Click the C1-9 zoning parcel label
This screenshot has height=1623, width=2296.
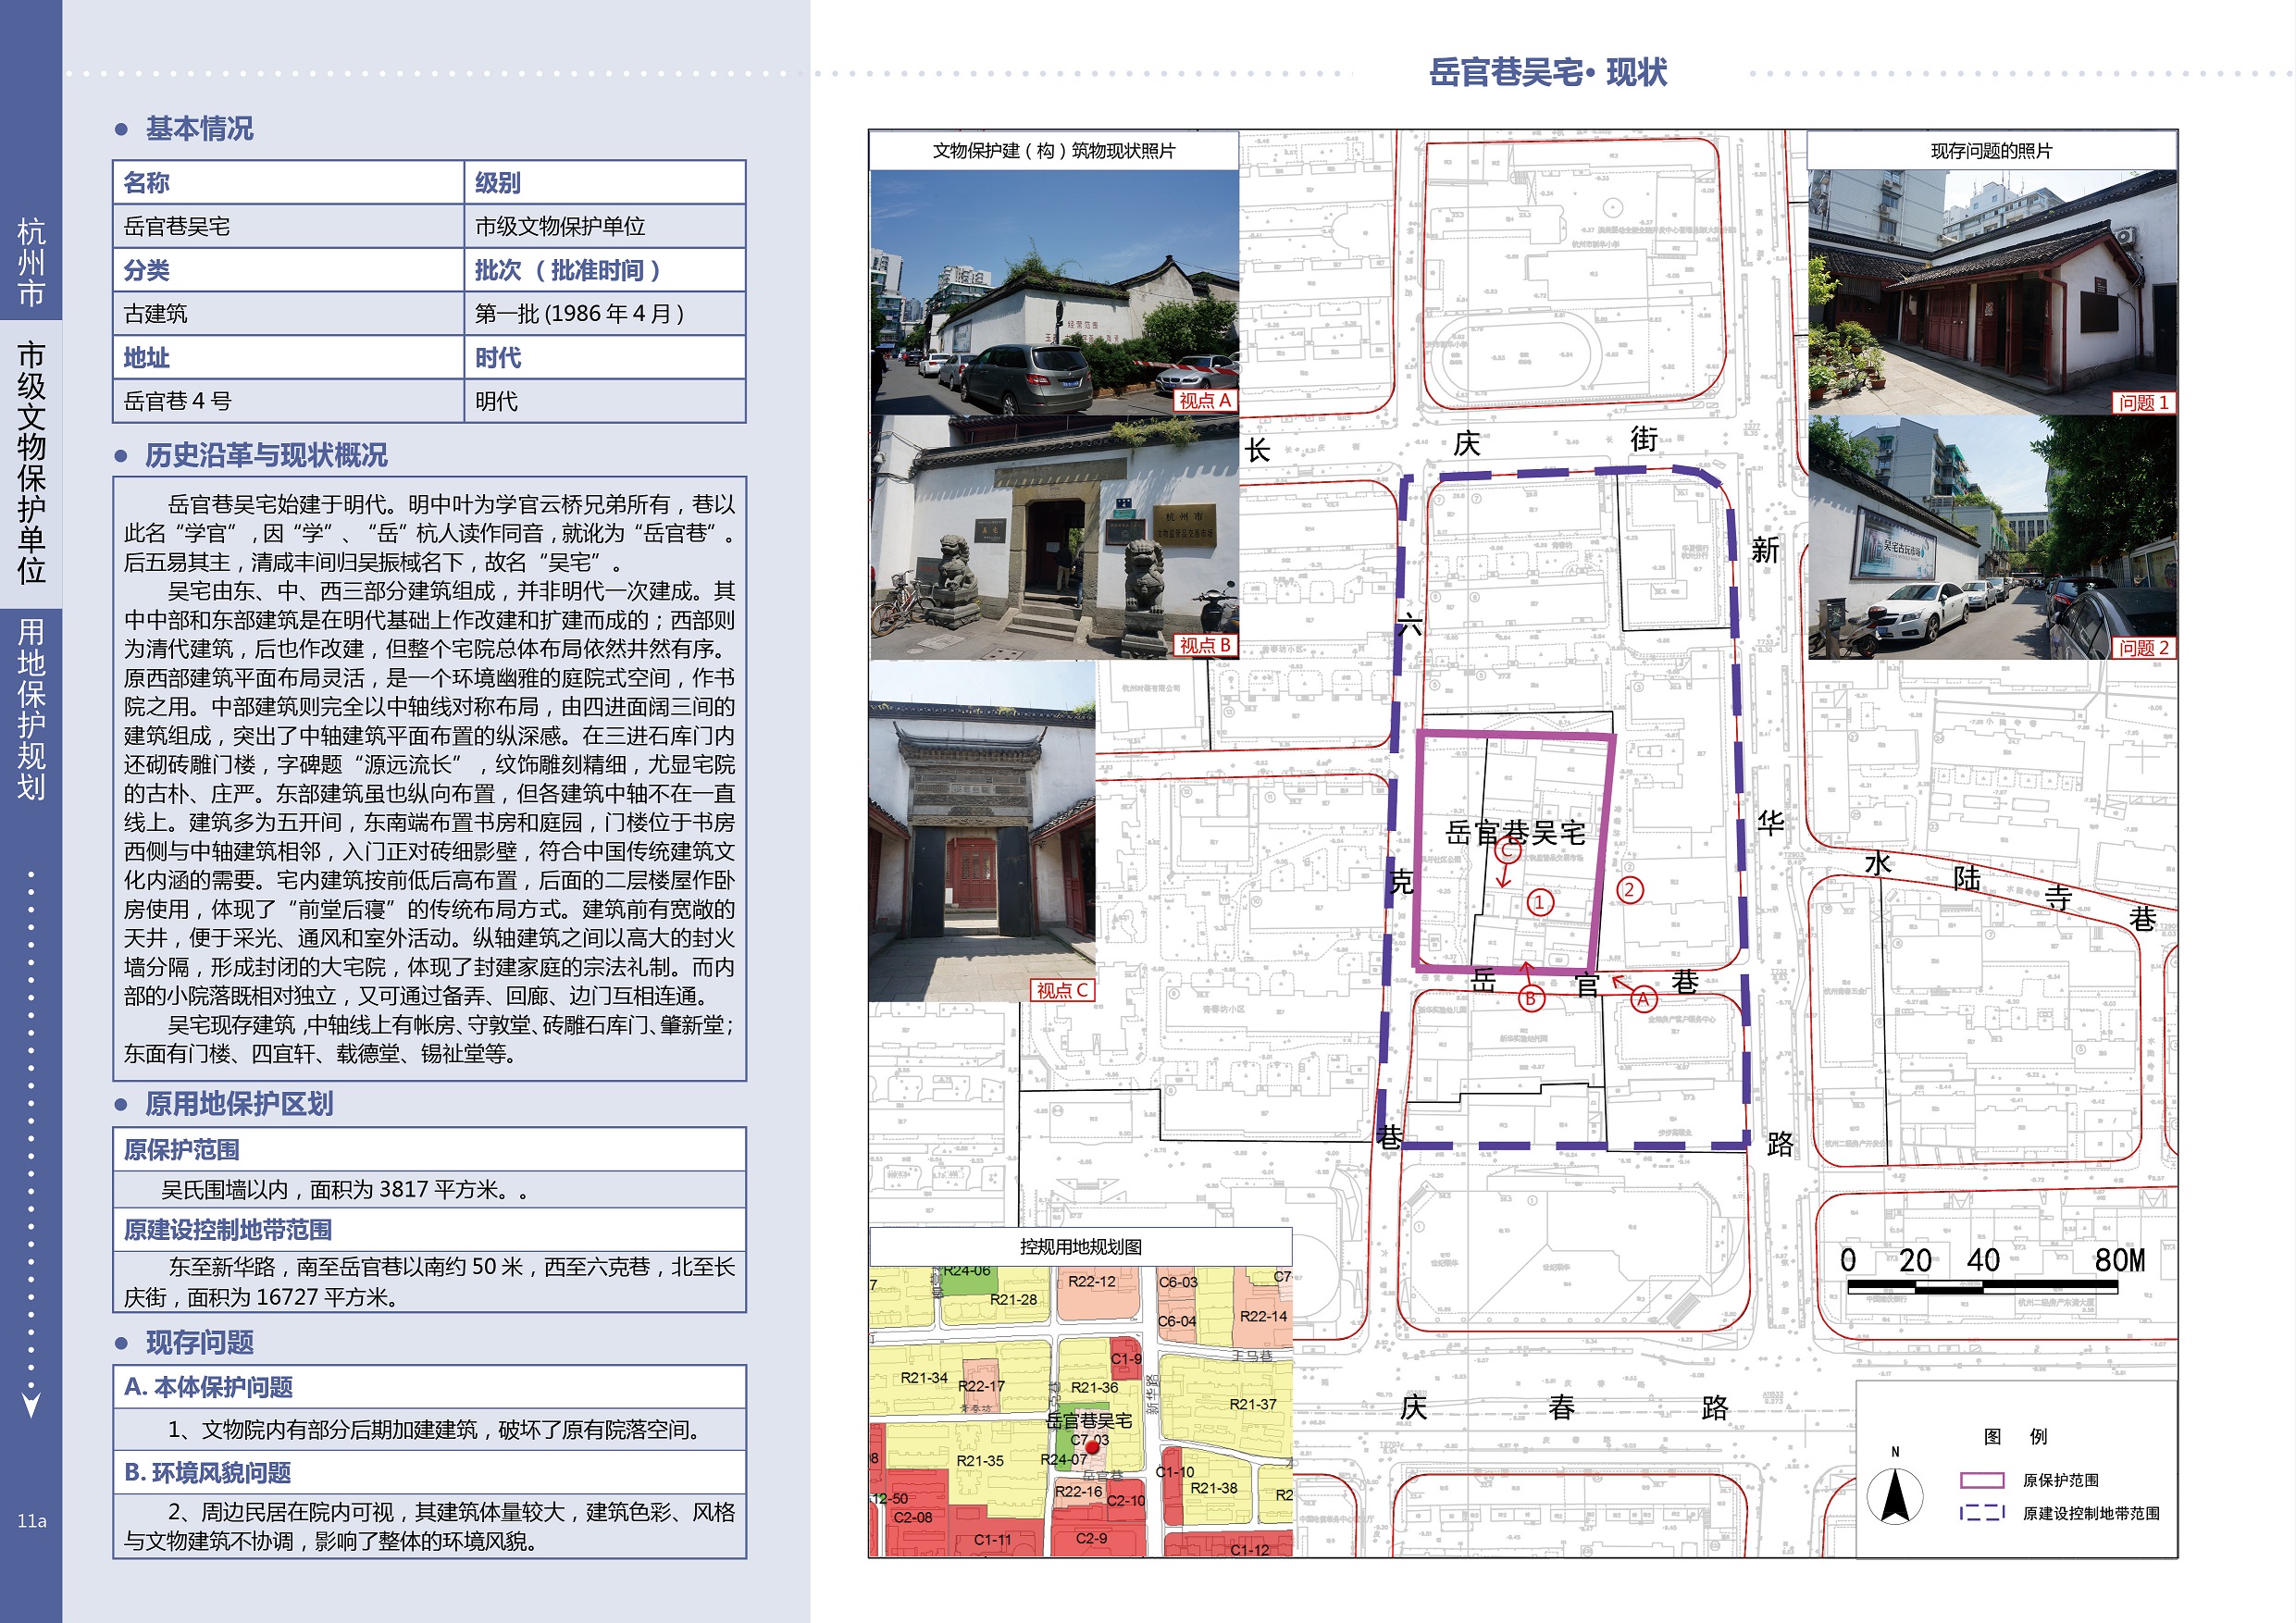[1126, 1359]
